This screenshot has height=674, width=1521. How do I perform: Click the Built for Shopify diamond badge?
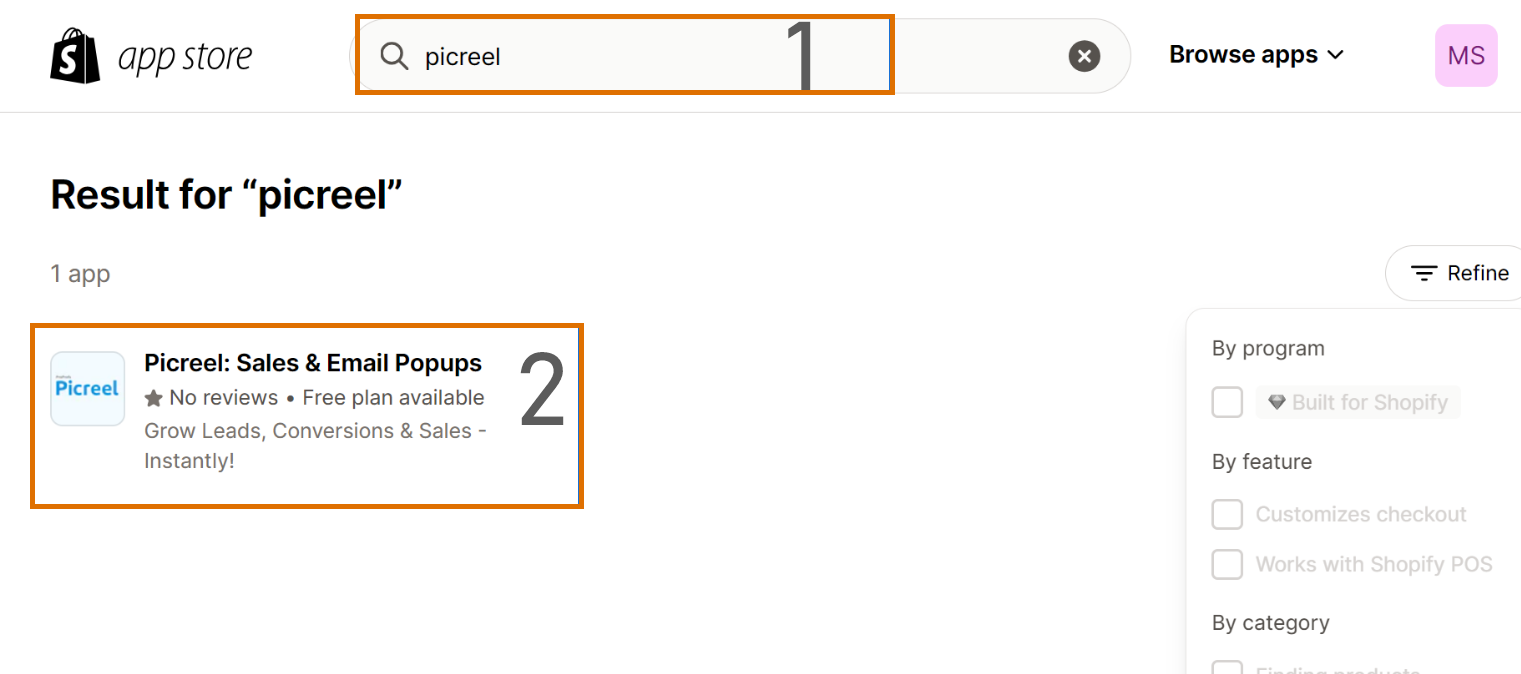pyautogui.click(x=1358, y=402)
